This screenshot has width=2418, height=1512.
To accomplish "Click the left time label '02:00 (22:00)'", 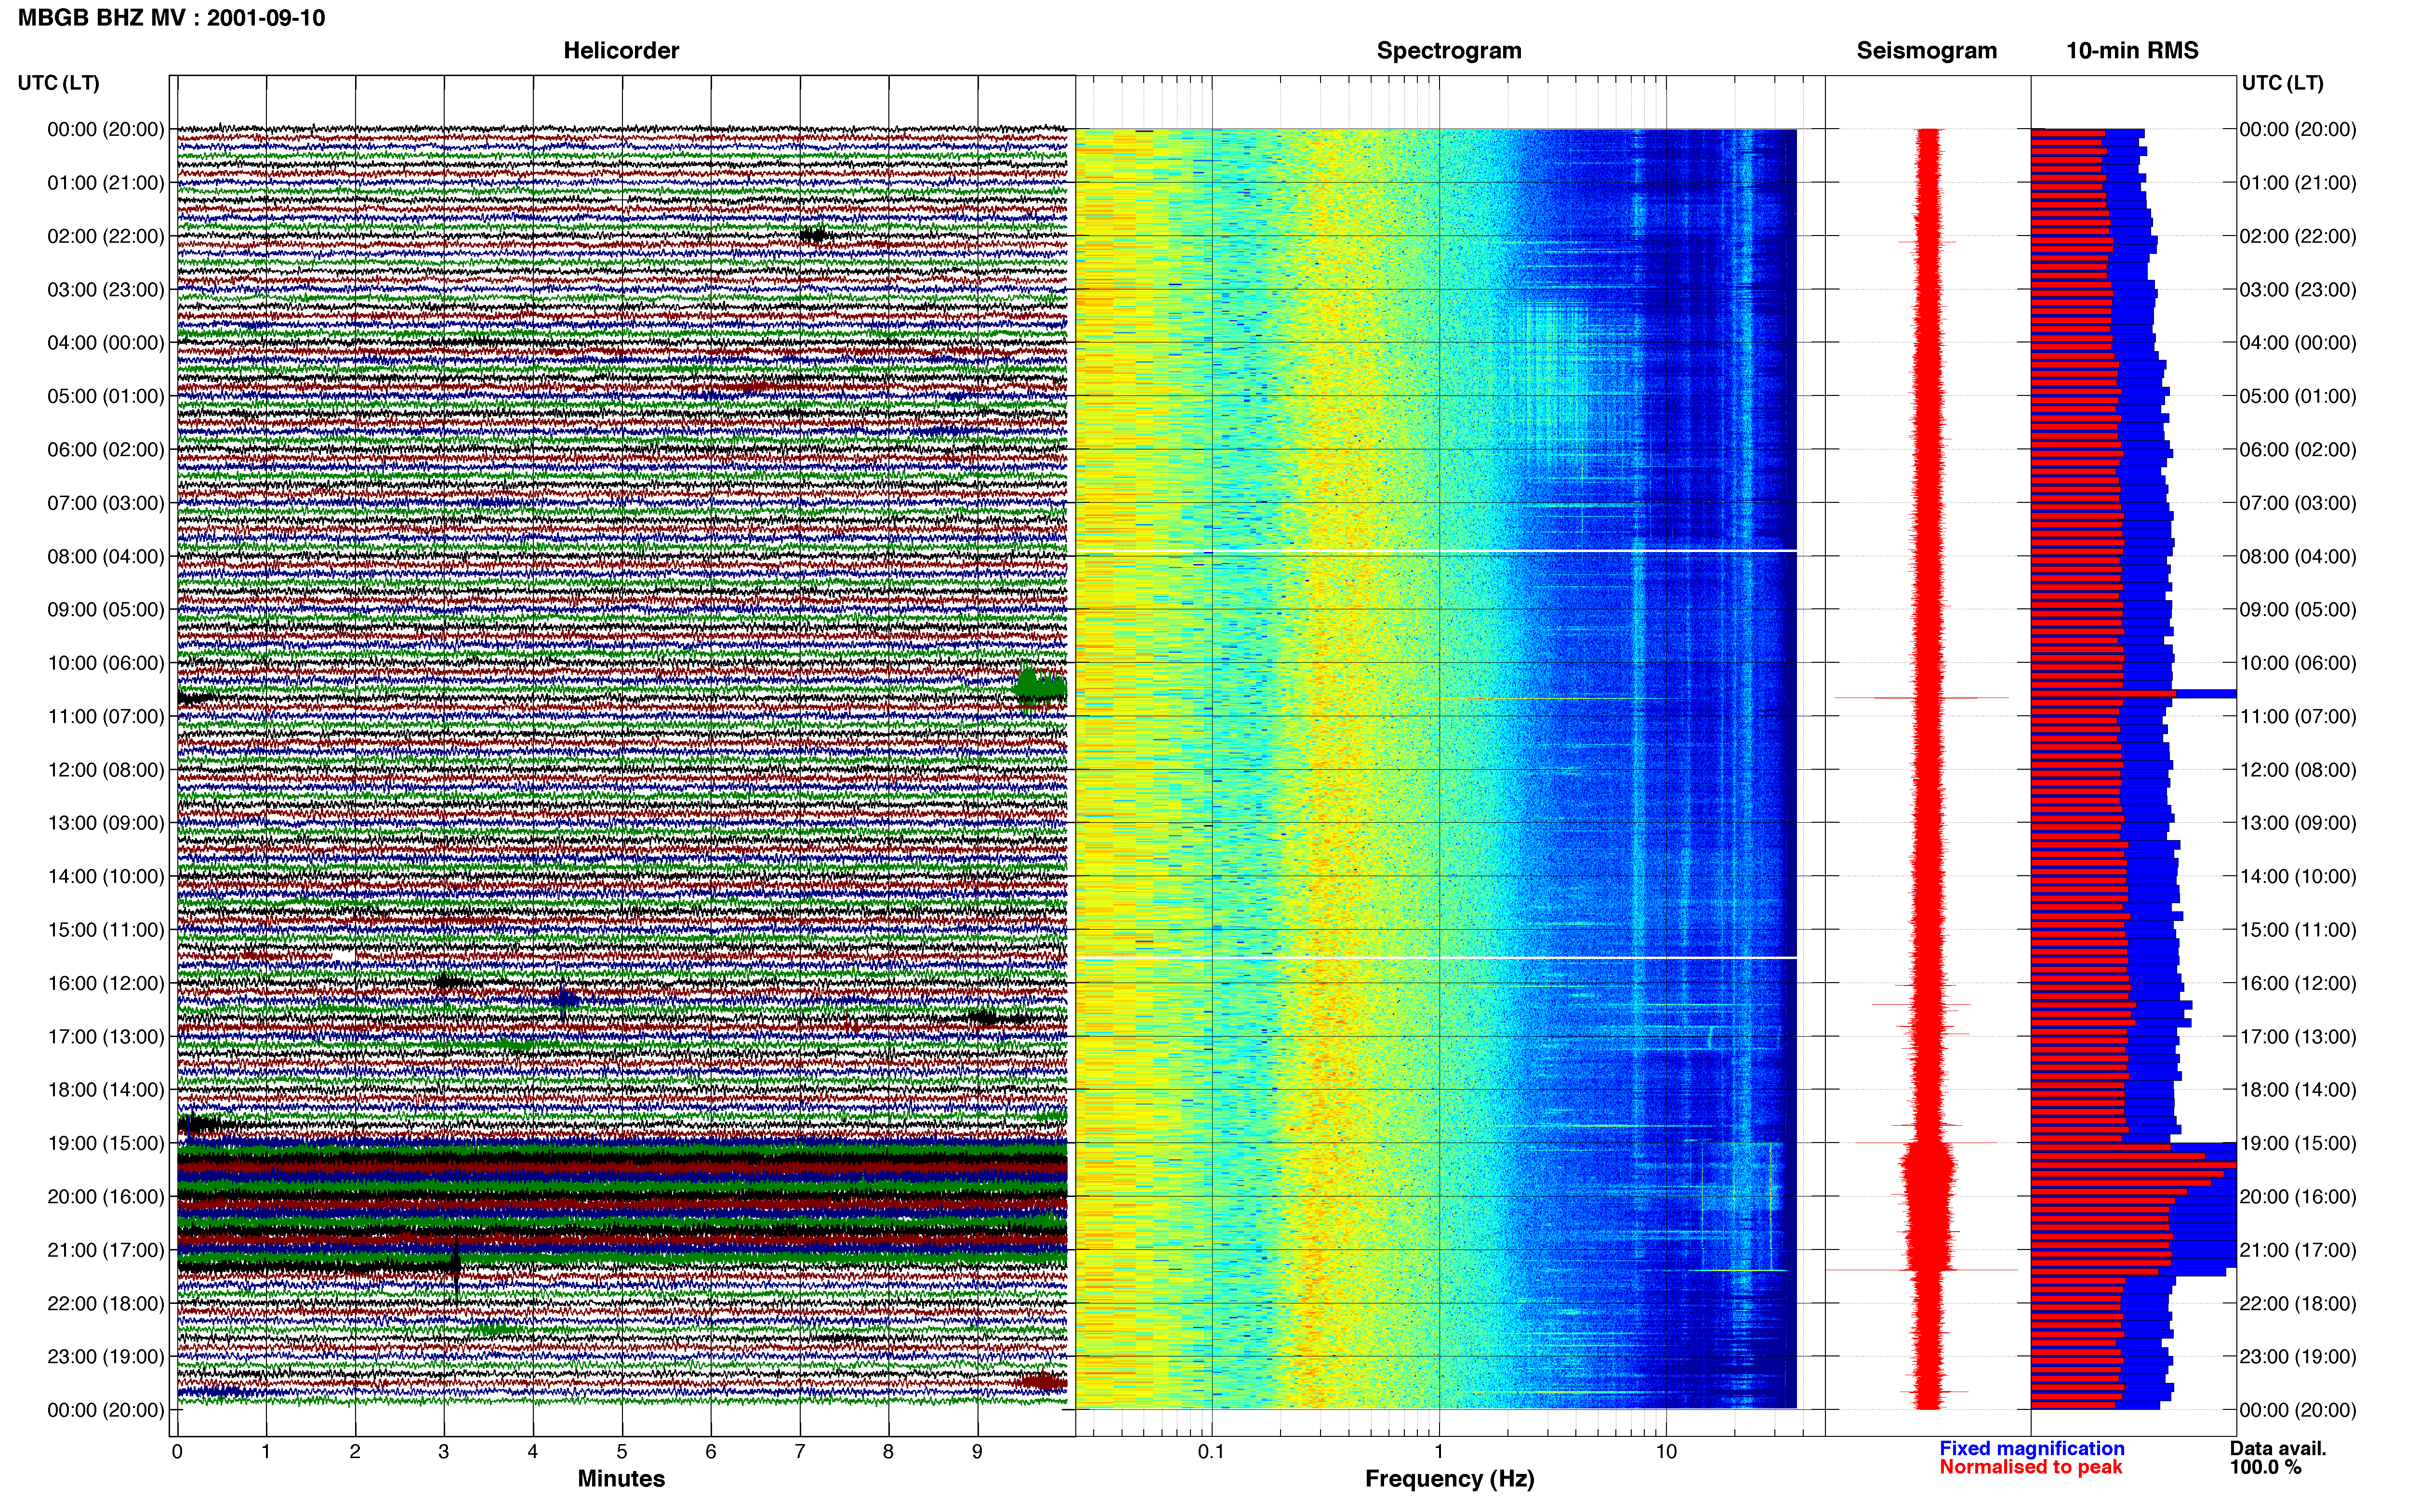I will (x=106, y=236).
